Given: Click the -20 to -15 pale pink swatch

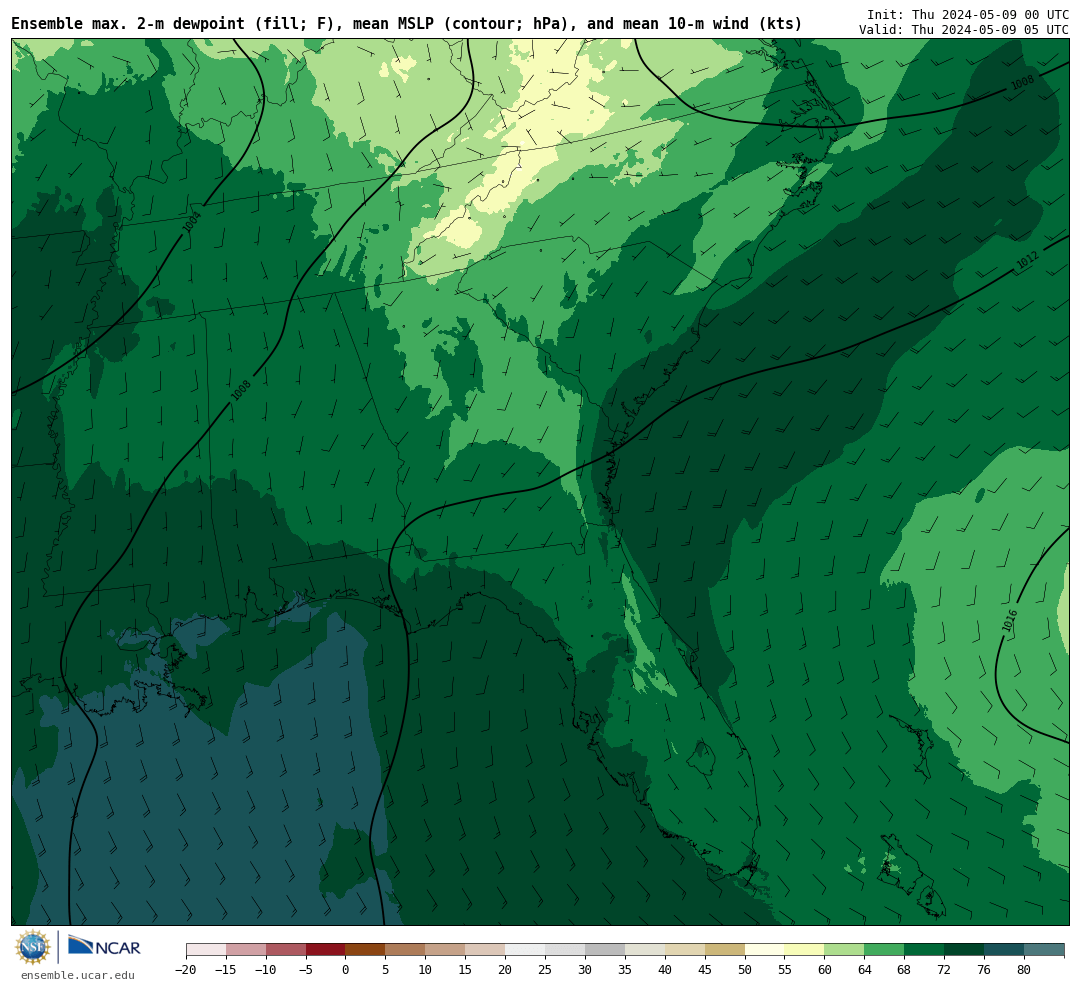Looking at the screenshot, I should tap(206, 950).
